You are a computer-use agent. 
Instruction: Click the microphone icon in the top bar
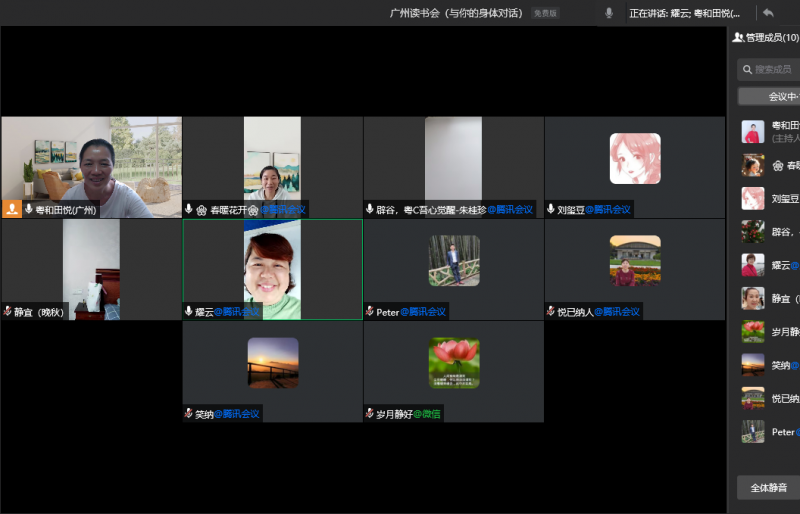tap(609, 13)
